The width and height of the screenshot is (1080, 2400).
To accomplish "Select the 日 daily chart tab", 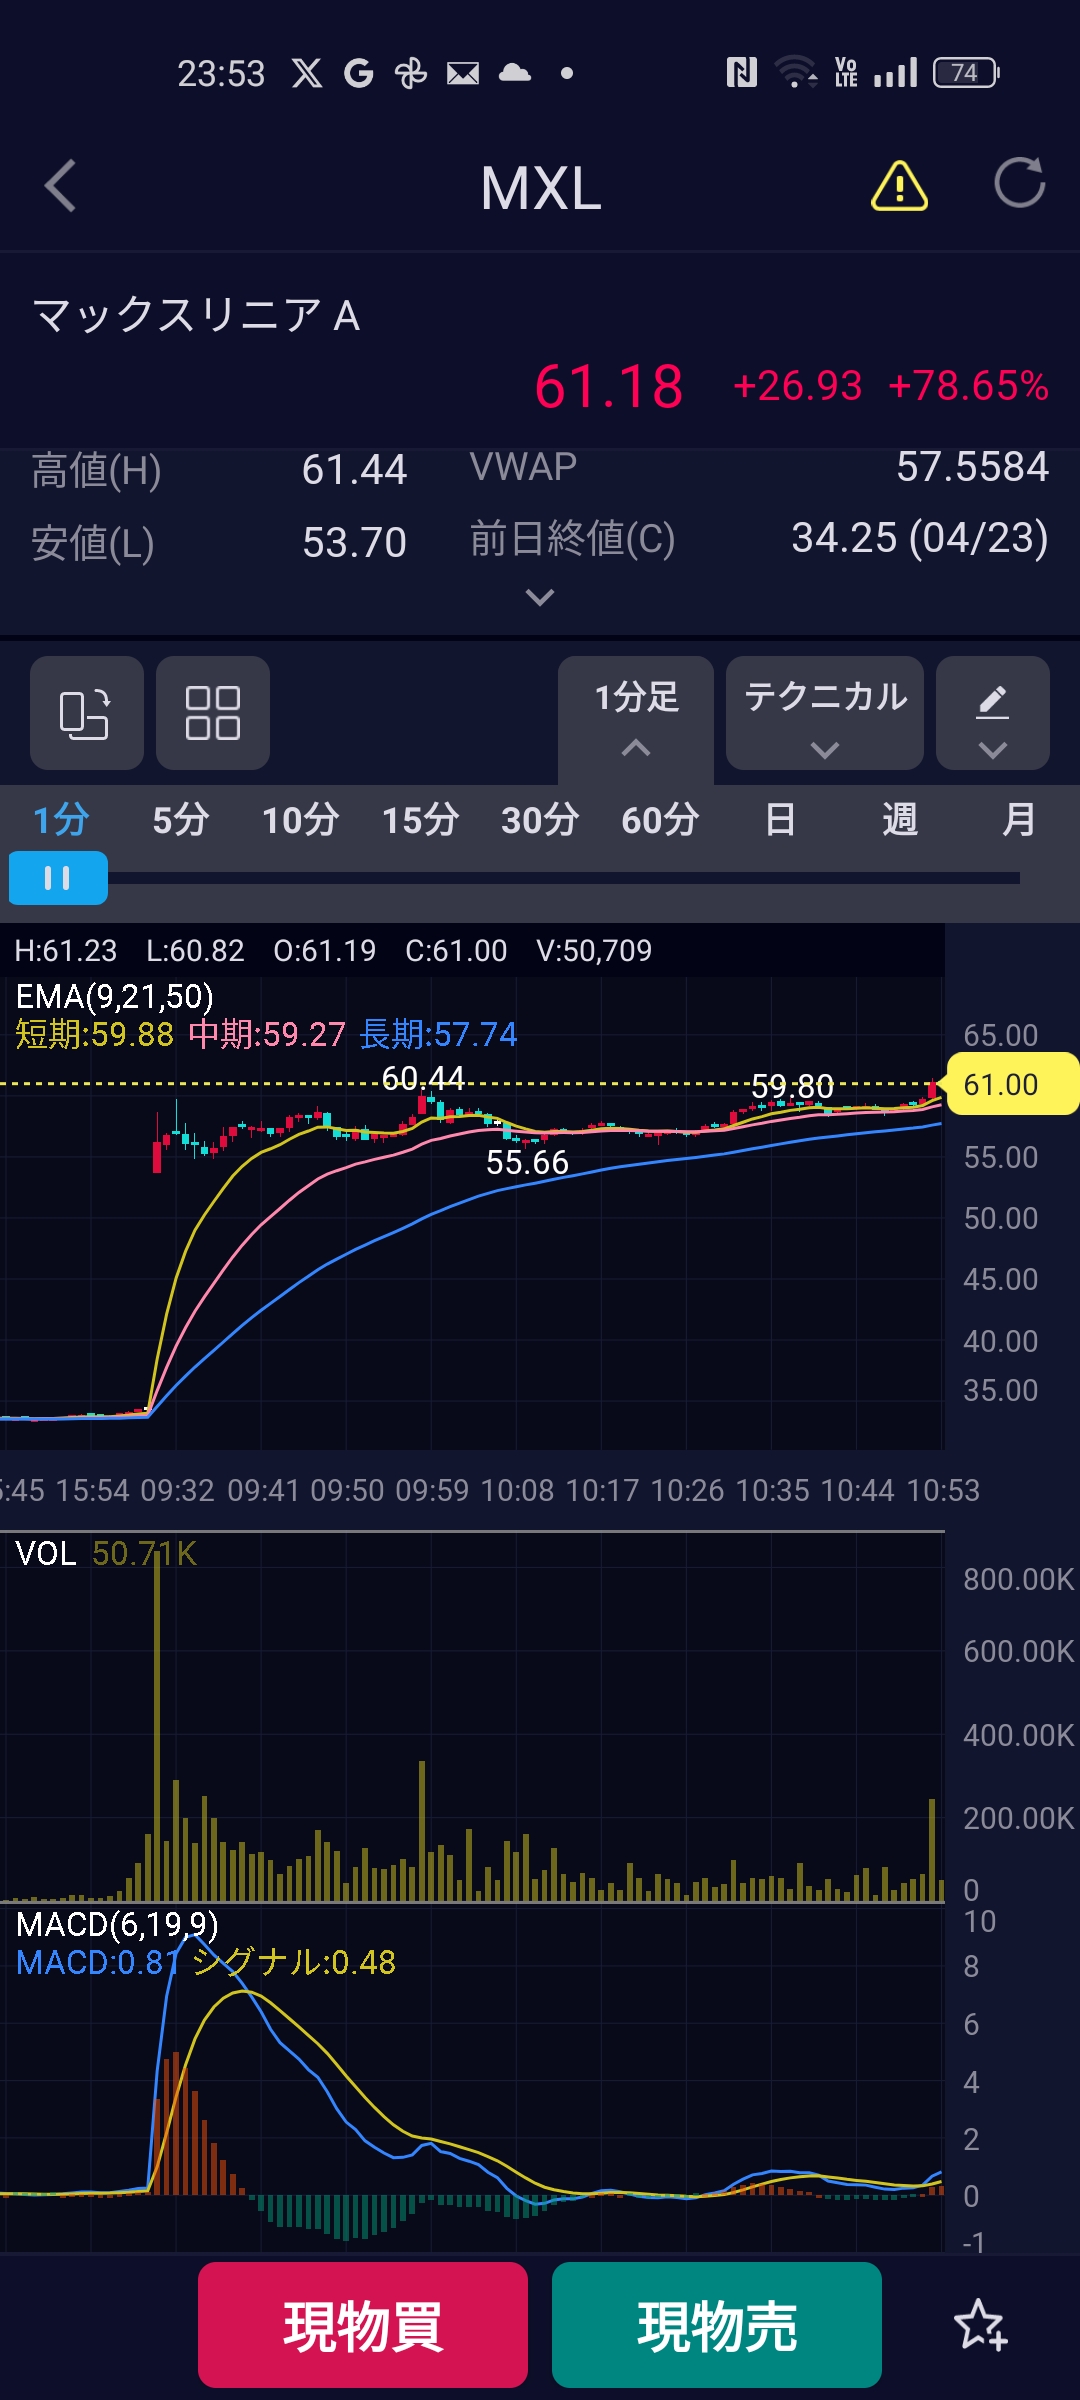I will [779, 820].
